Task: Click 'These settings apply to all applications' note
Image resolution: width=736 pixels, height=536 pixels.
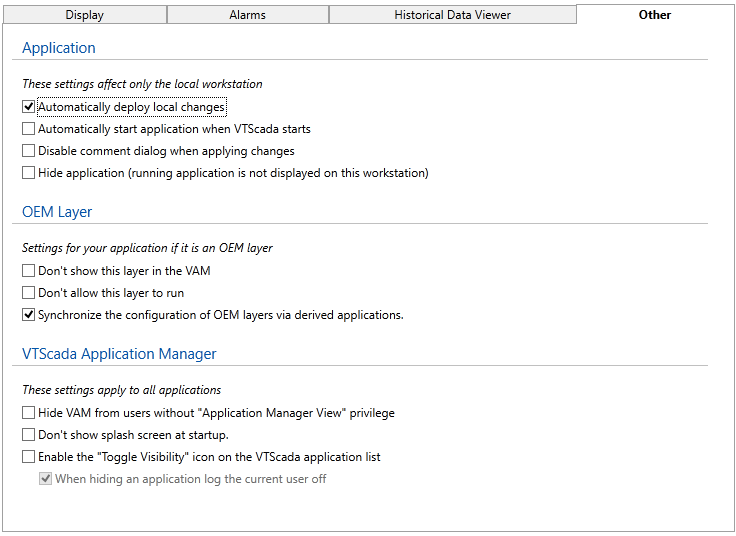Action: [122, 390]
